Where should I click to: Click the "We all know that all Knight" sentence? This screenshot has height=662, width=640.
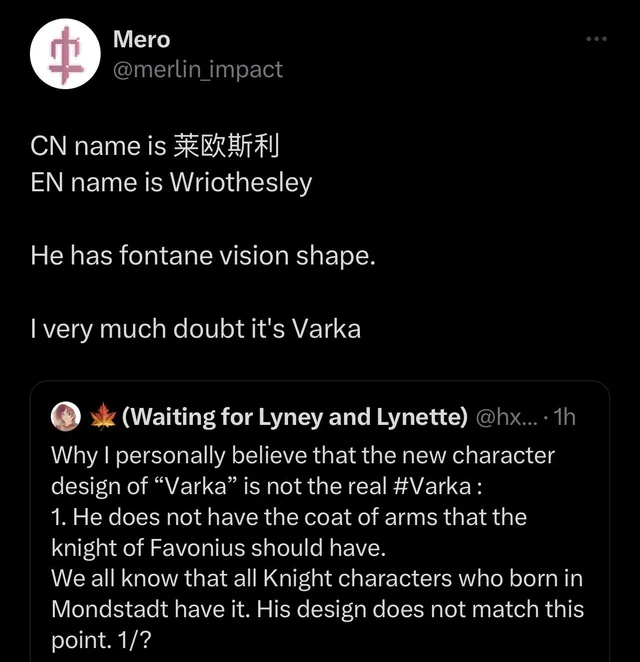pos(316,579)
